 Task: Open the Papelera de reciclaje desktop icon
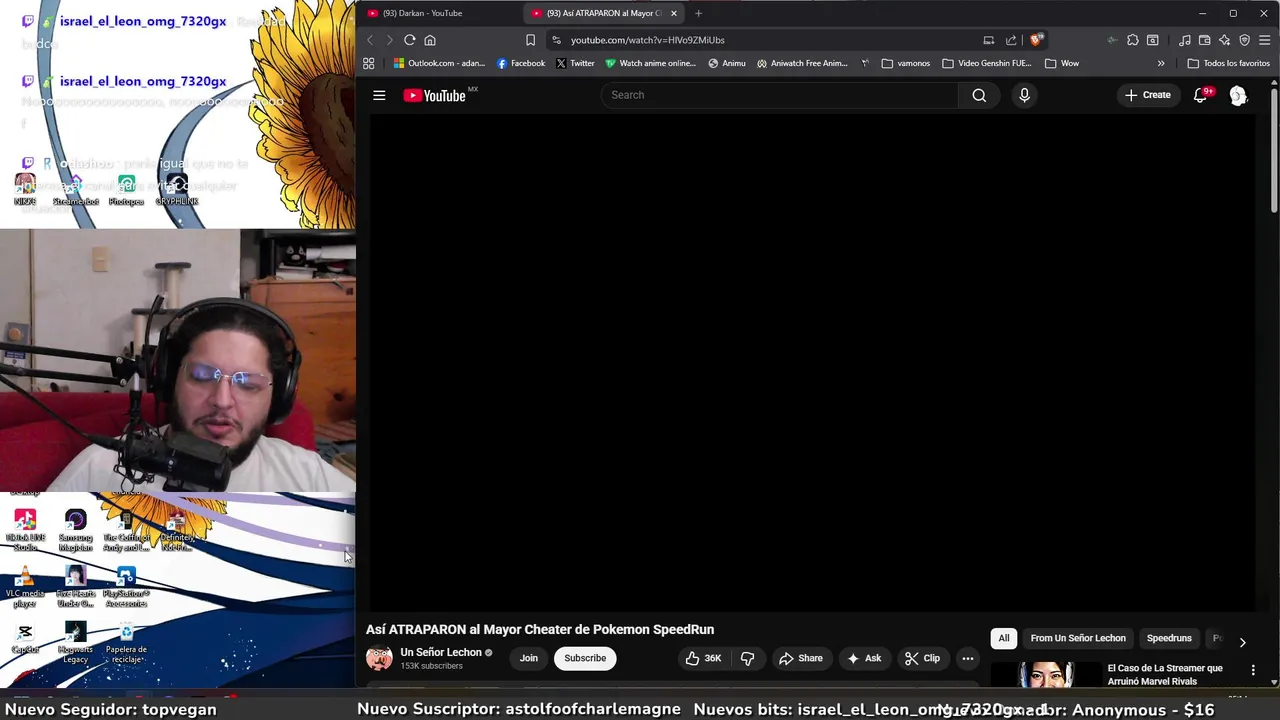126,643
